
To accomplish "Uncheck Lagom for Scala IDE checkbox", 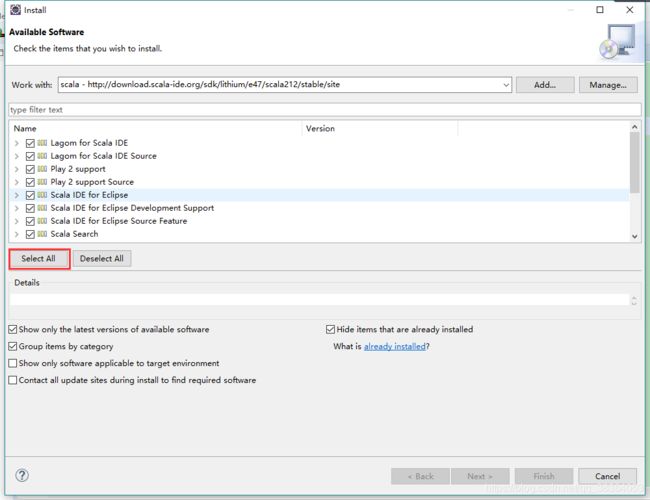I will (30, 143).
